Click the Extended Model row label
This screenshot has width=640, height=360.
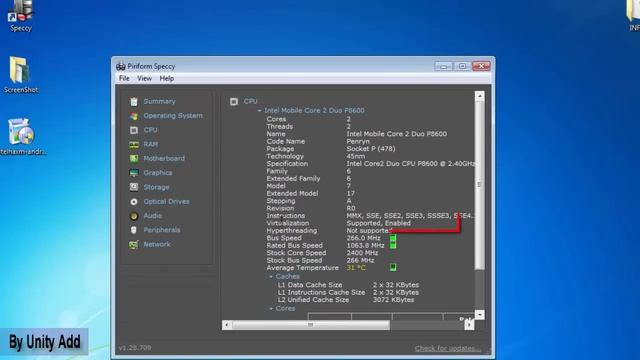point(292,193)
